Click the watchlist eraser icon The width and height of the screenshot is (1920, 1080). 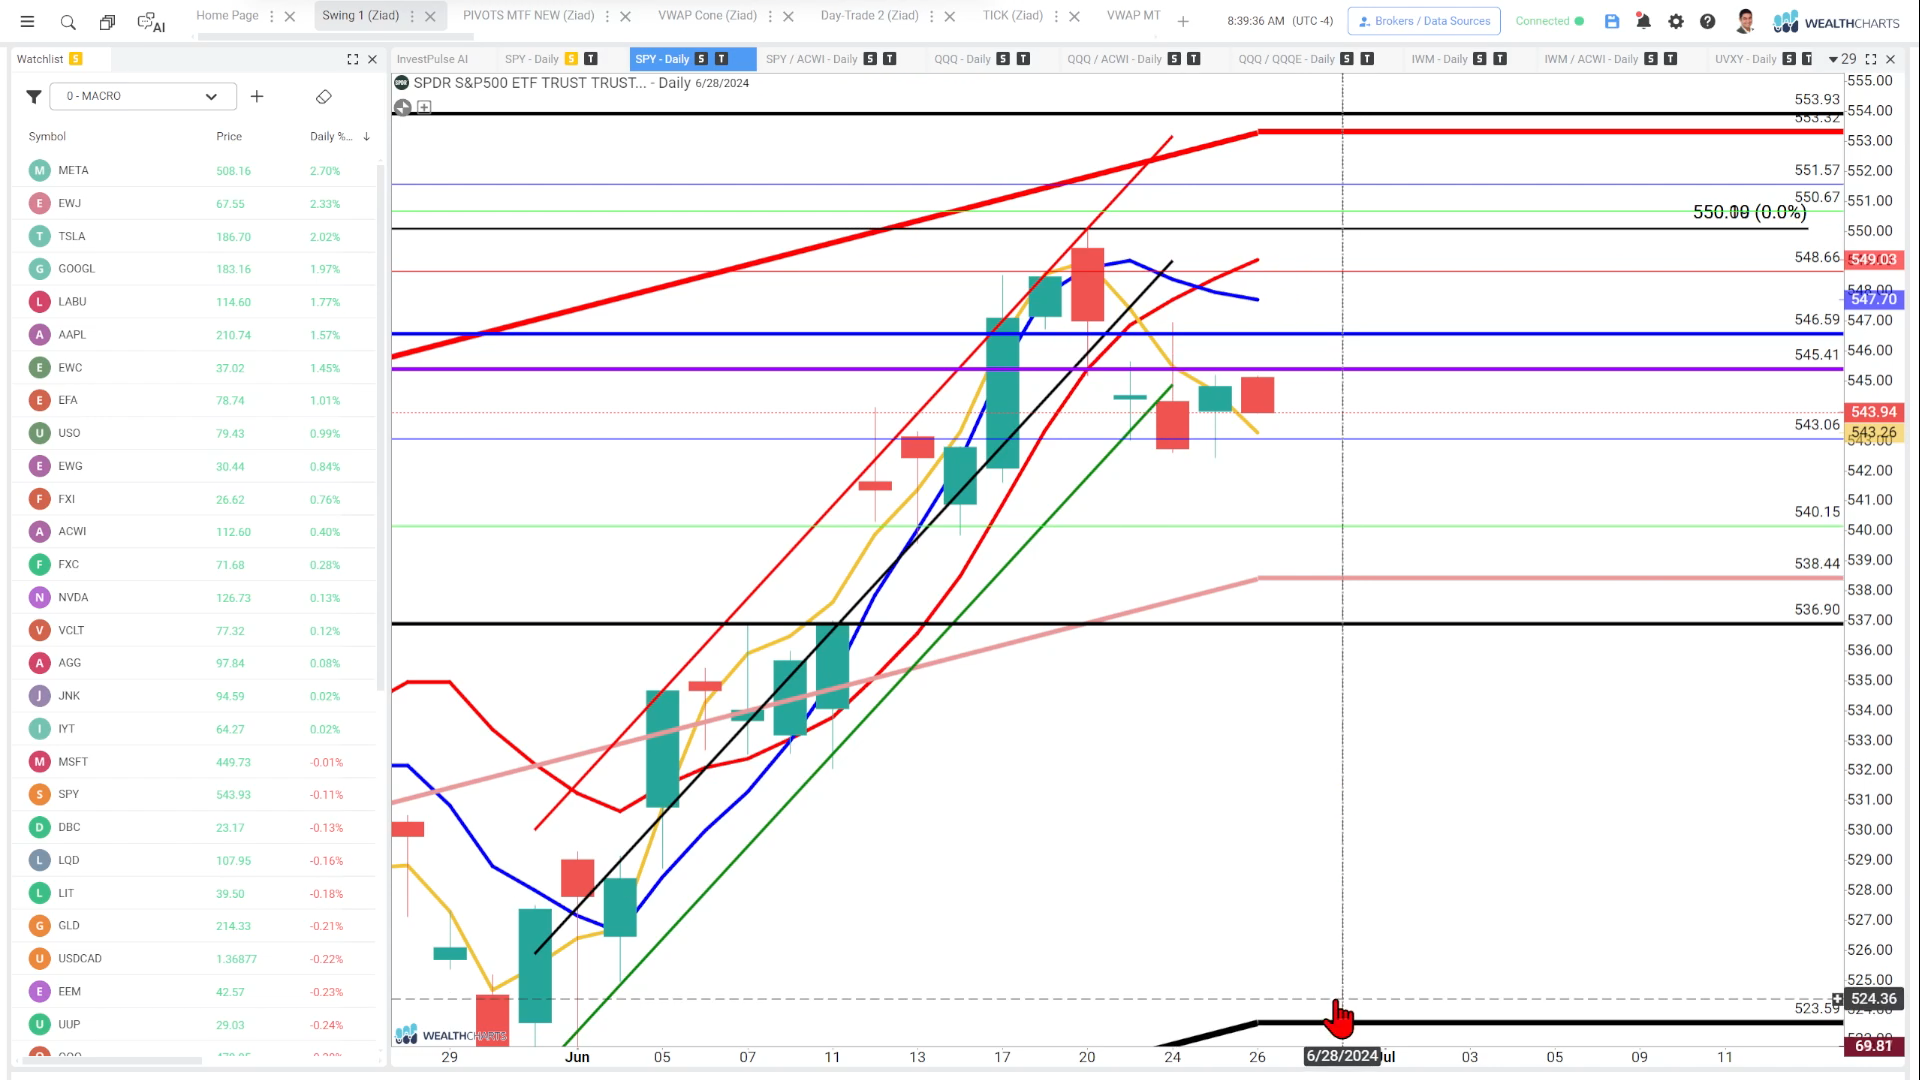323,96
